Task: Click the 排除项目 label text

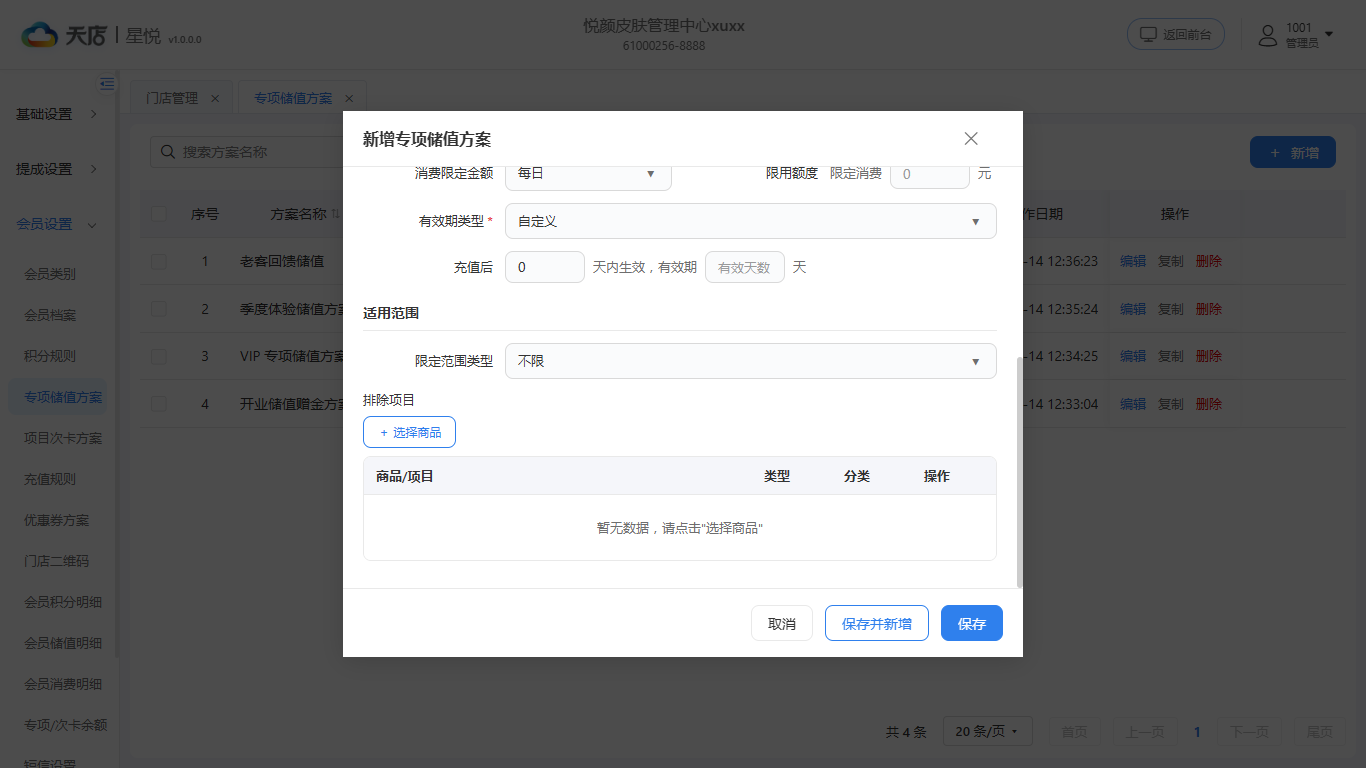Action: (389, 400)
